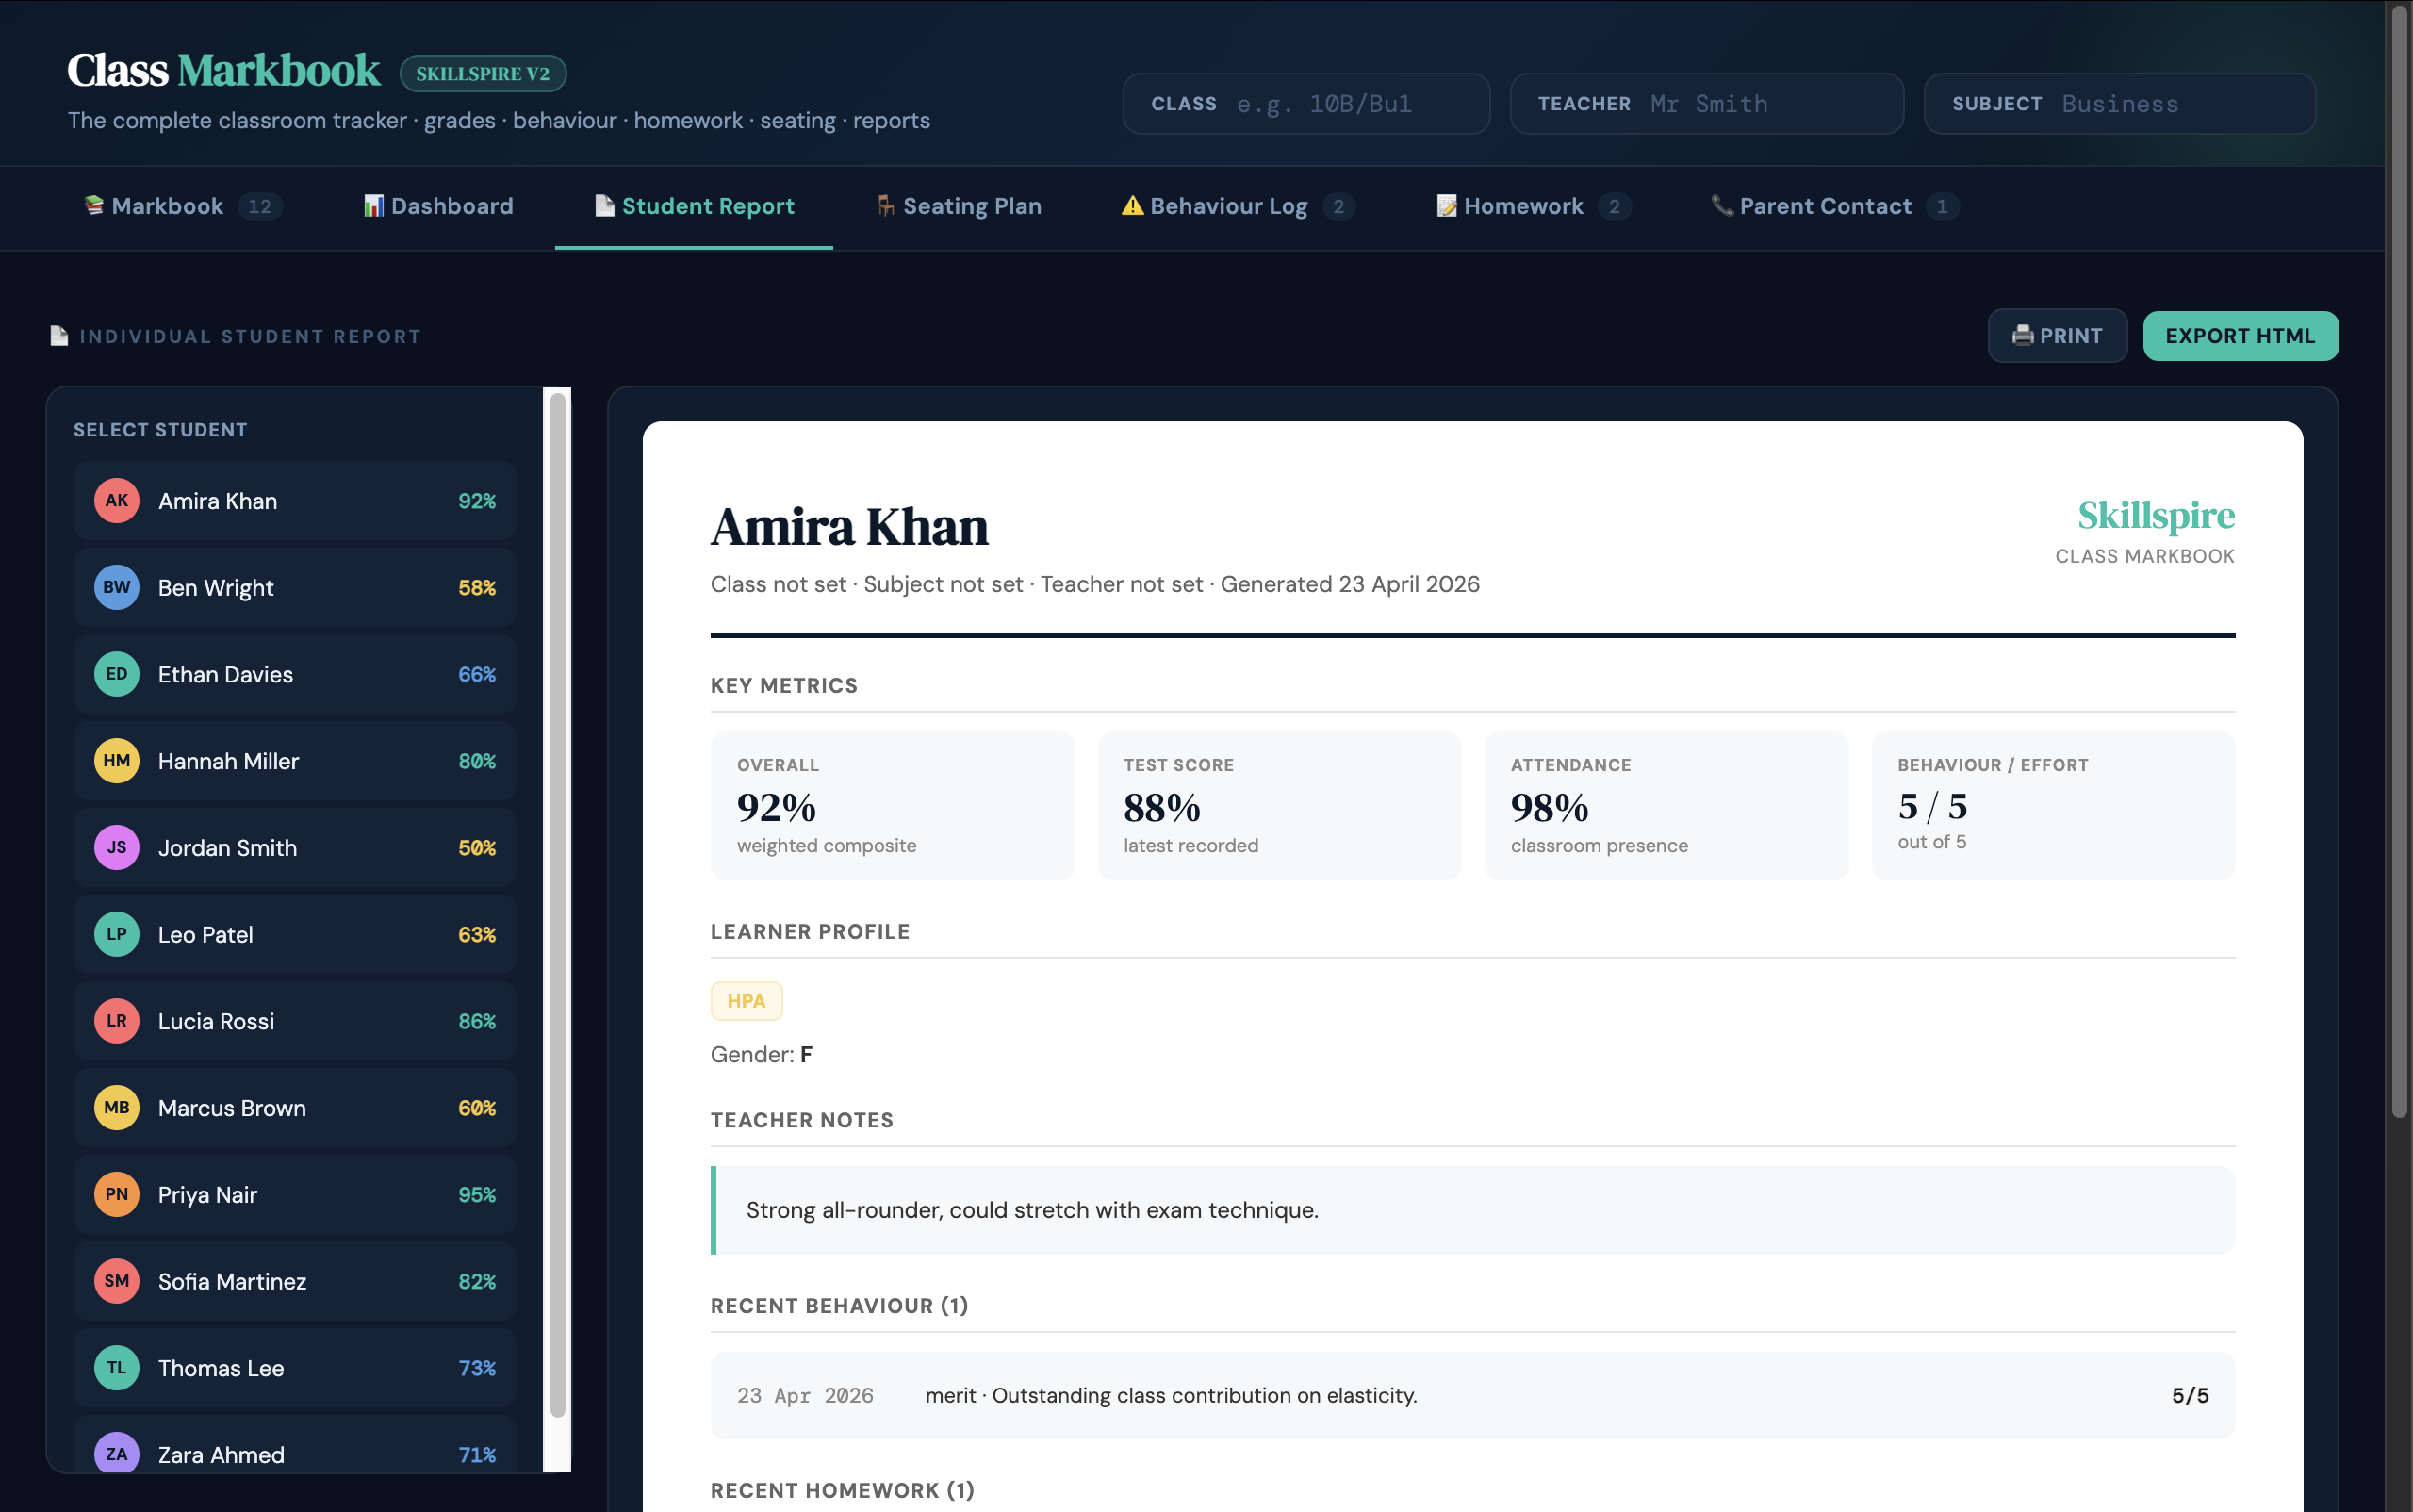
Task: Click the Behaviour Log warning icon
Action: 1132,206
